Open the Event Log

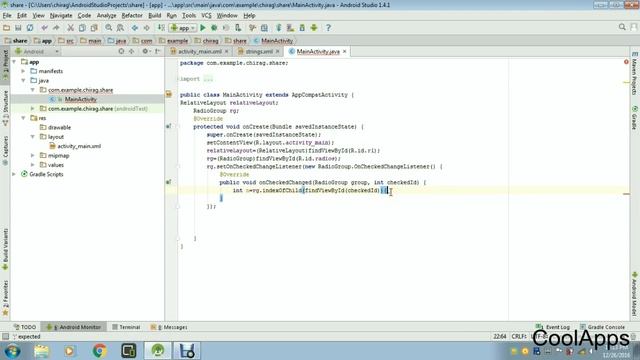(x=553, y=327)
